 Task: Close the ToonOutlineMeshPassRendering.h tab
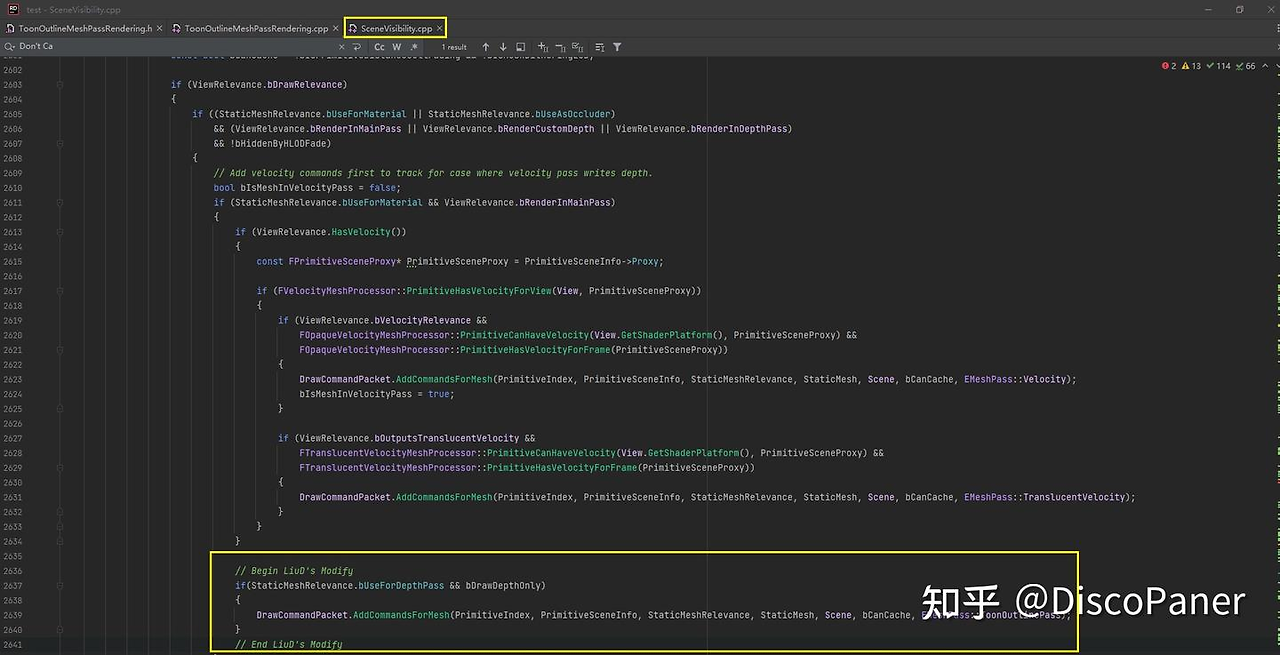tap(160, 28)
